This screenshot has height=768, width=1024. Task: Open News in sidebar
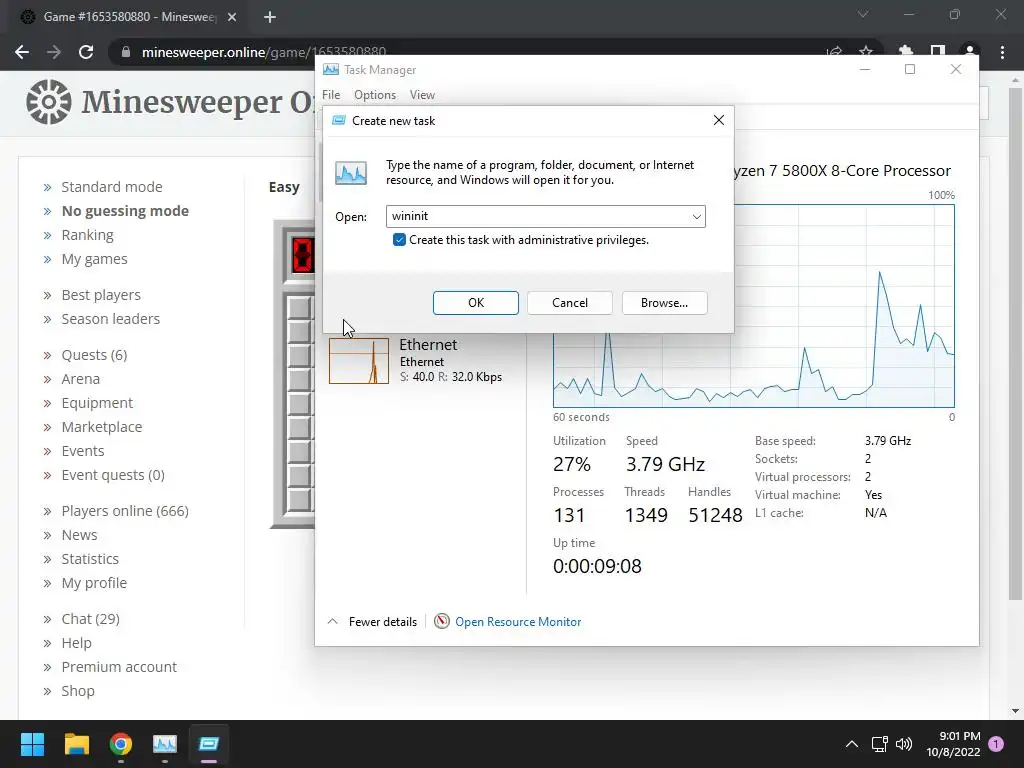click(x=79, y=535)
